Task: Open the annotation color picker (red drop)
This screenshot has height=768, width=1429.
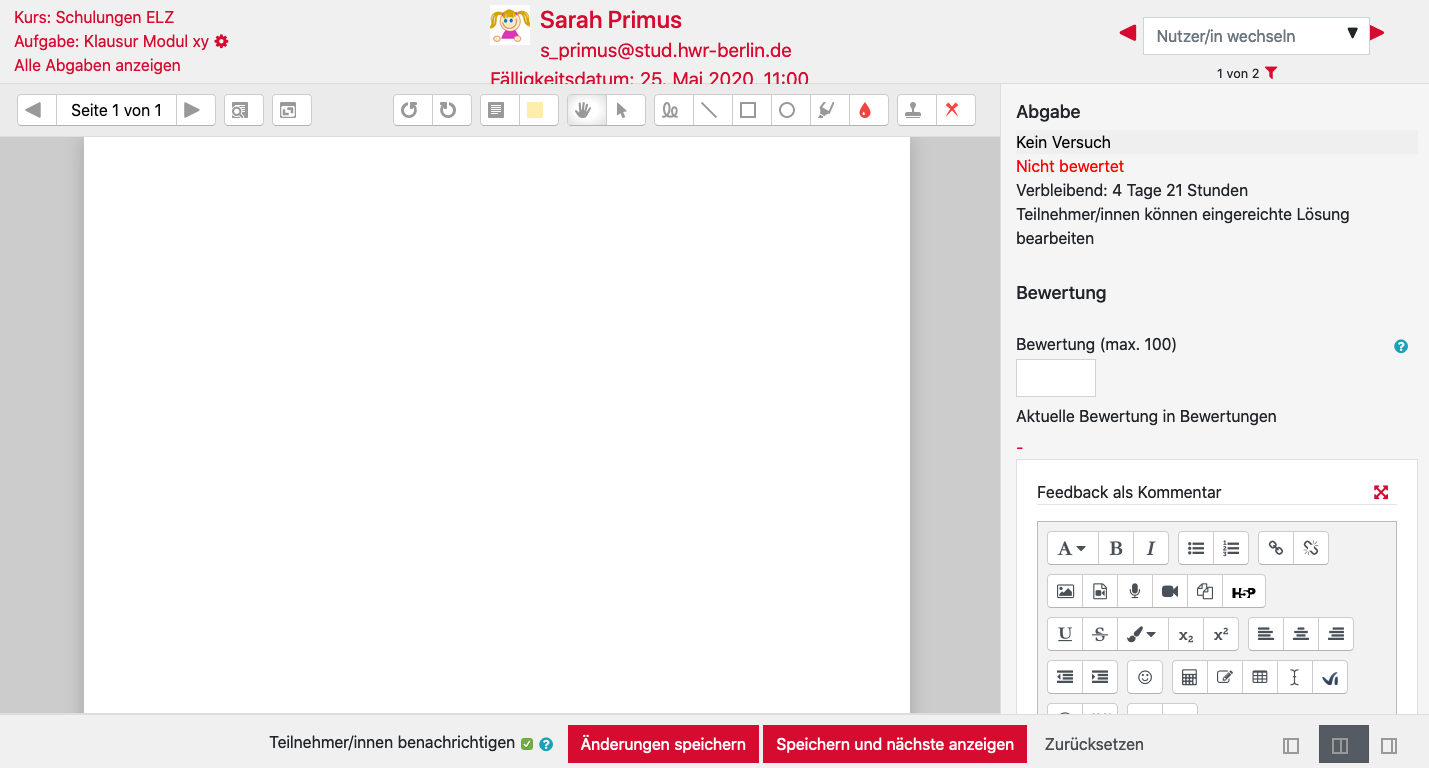Action: (867, 110)
